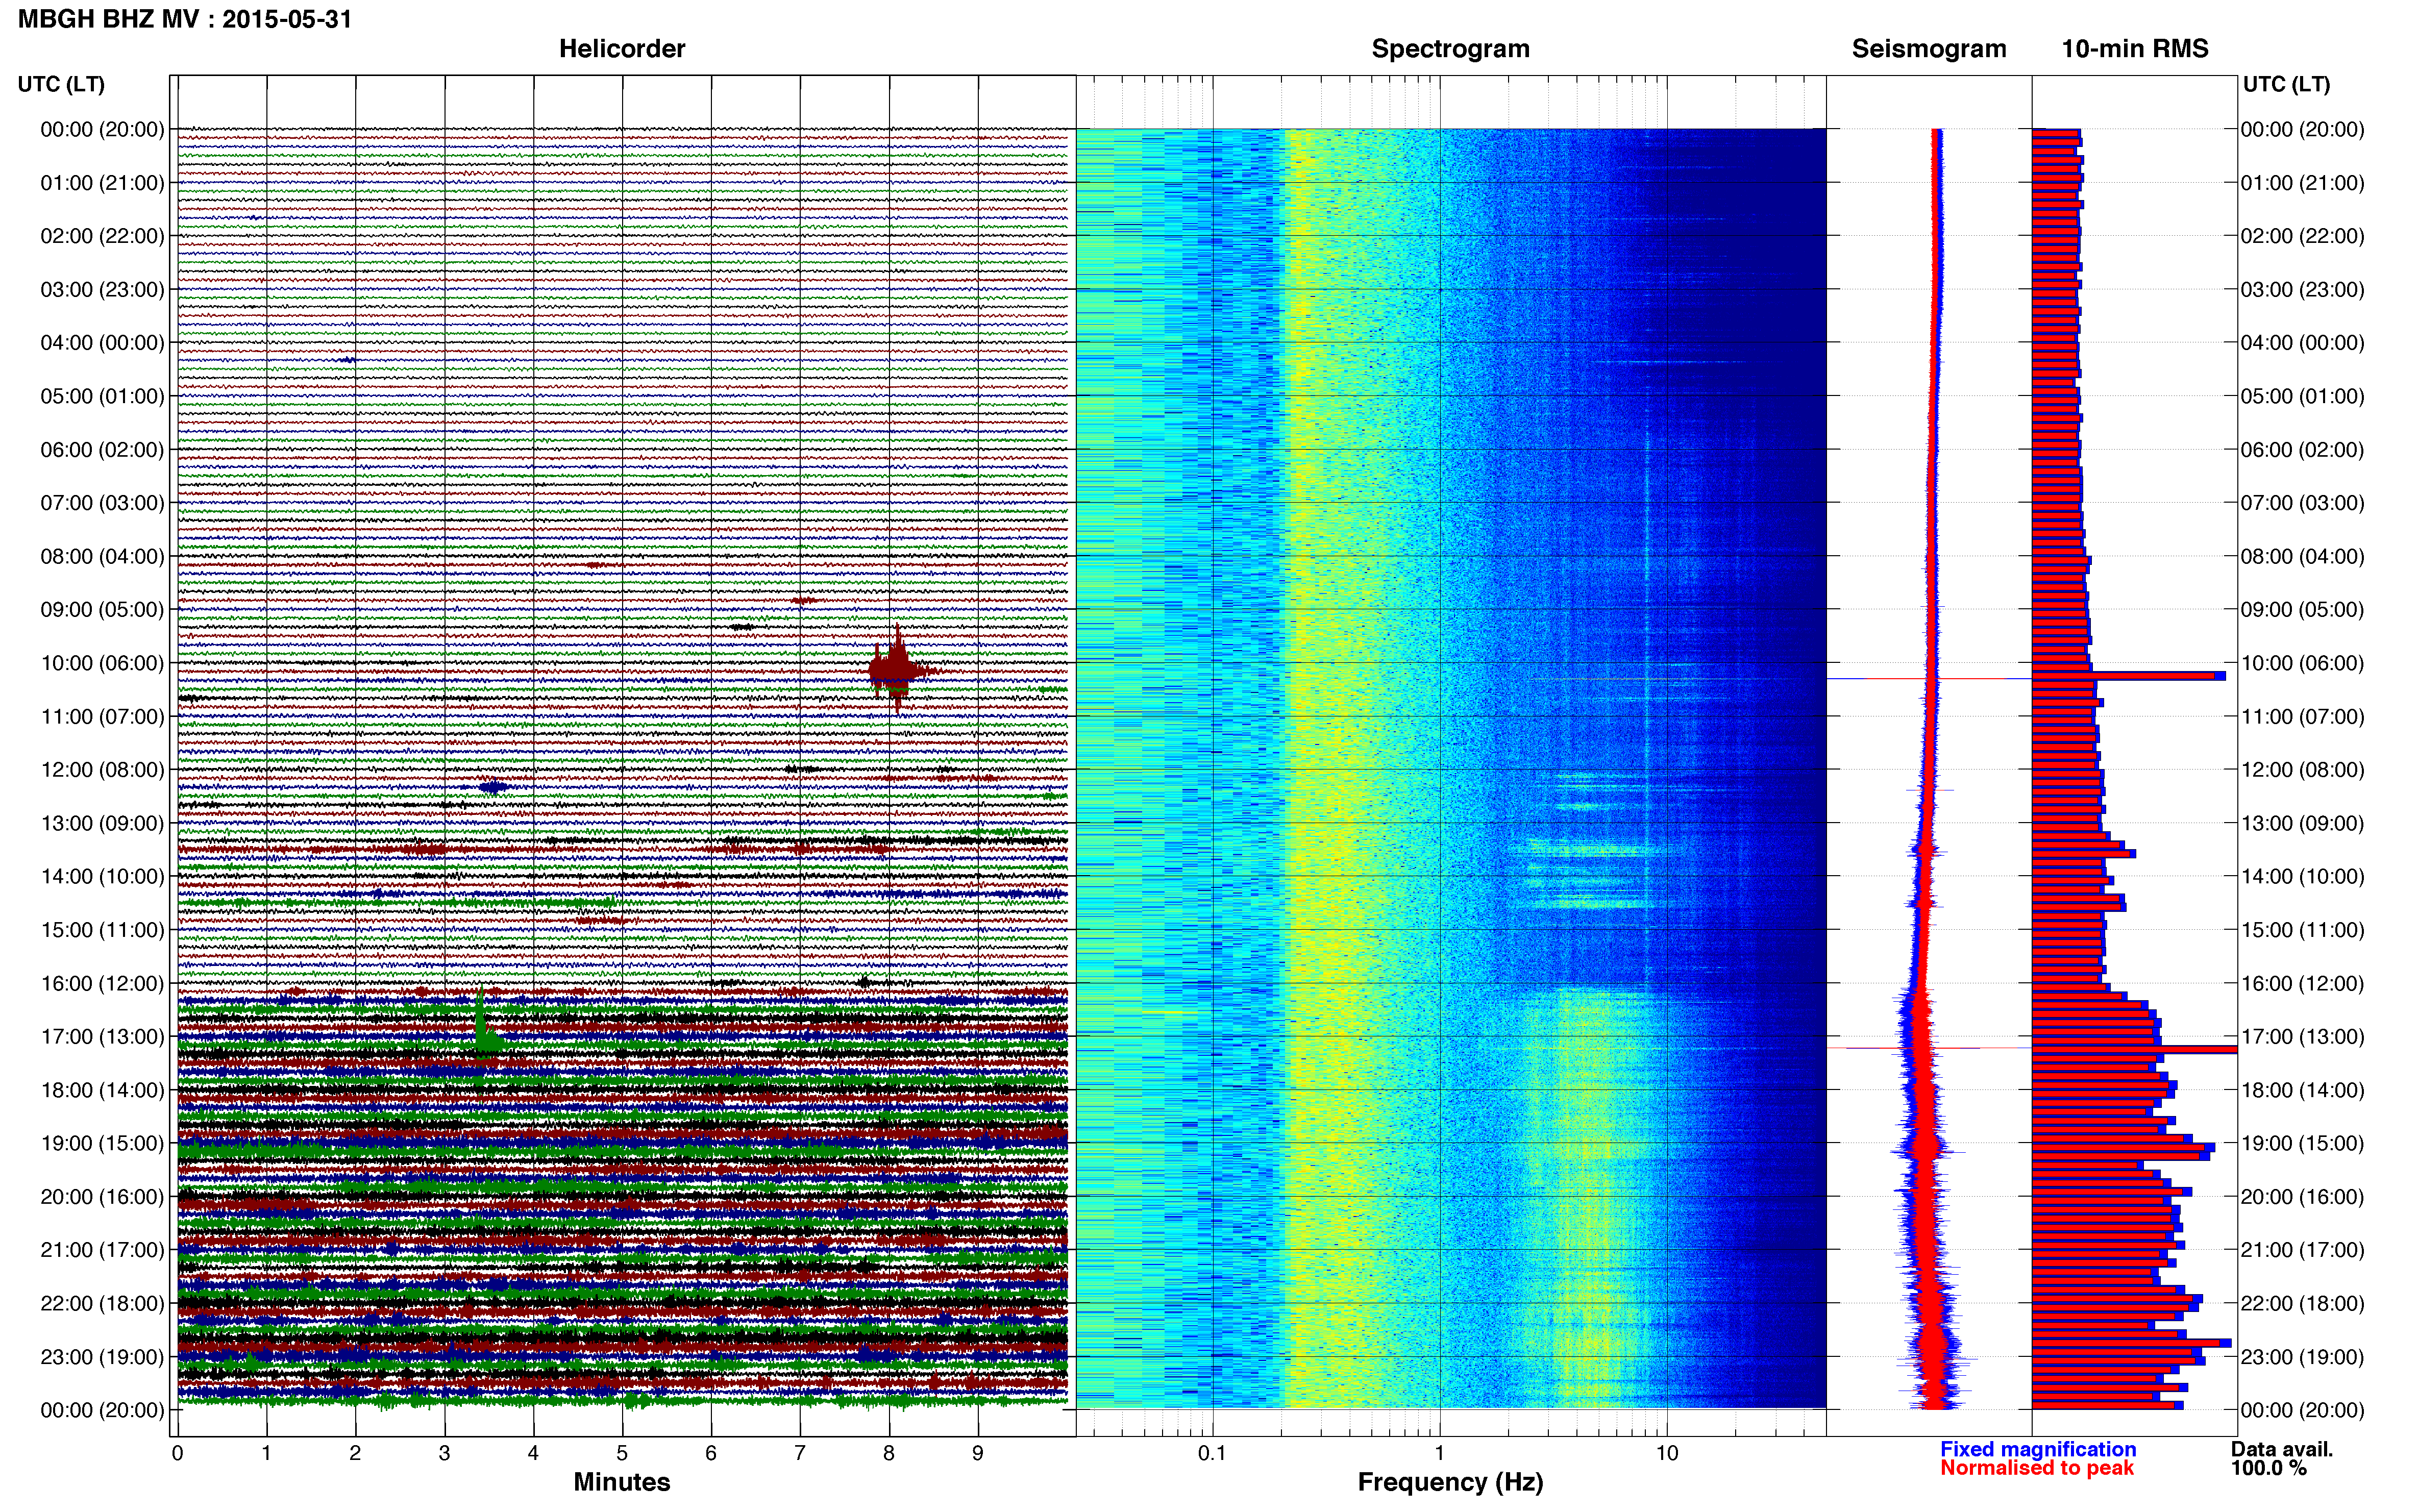This screenshot has width=2419, height=1512.
Task: Select the 'Helicorder' panel heading
Action: coord(622,49)
